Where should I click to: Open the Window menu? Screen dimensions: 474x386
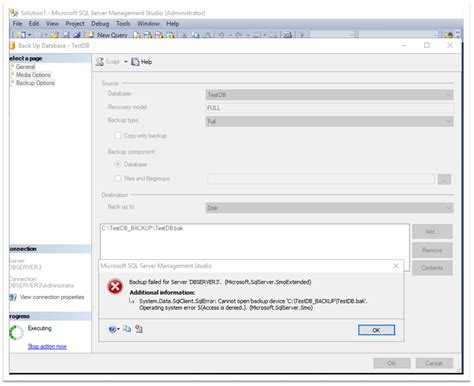[x=148, y=24]
